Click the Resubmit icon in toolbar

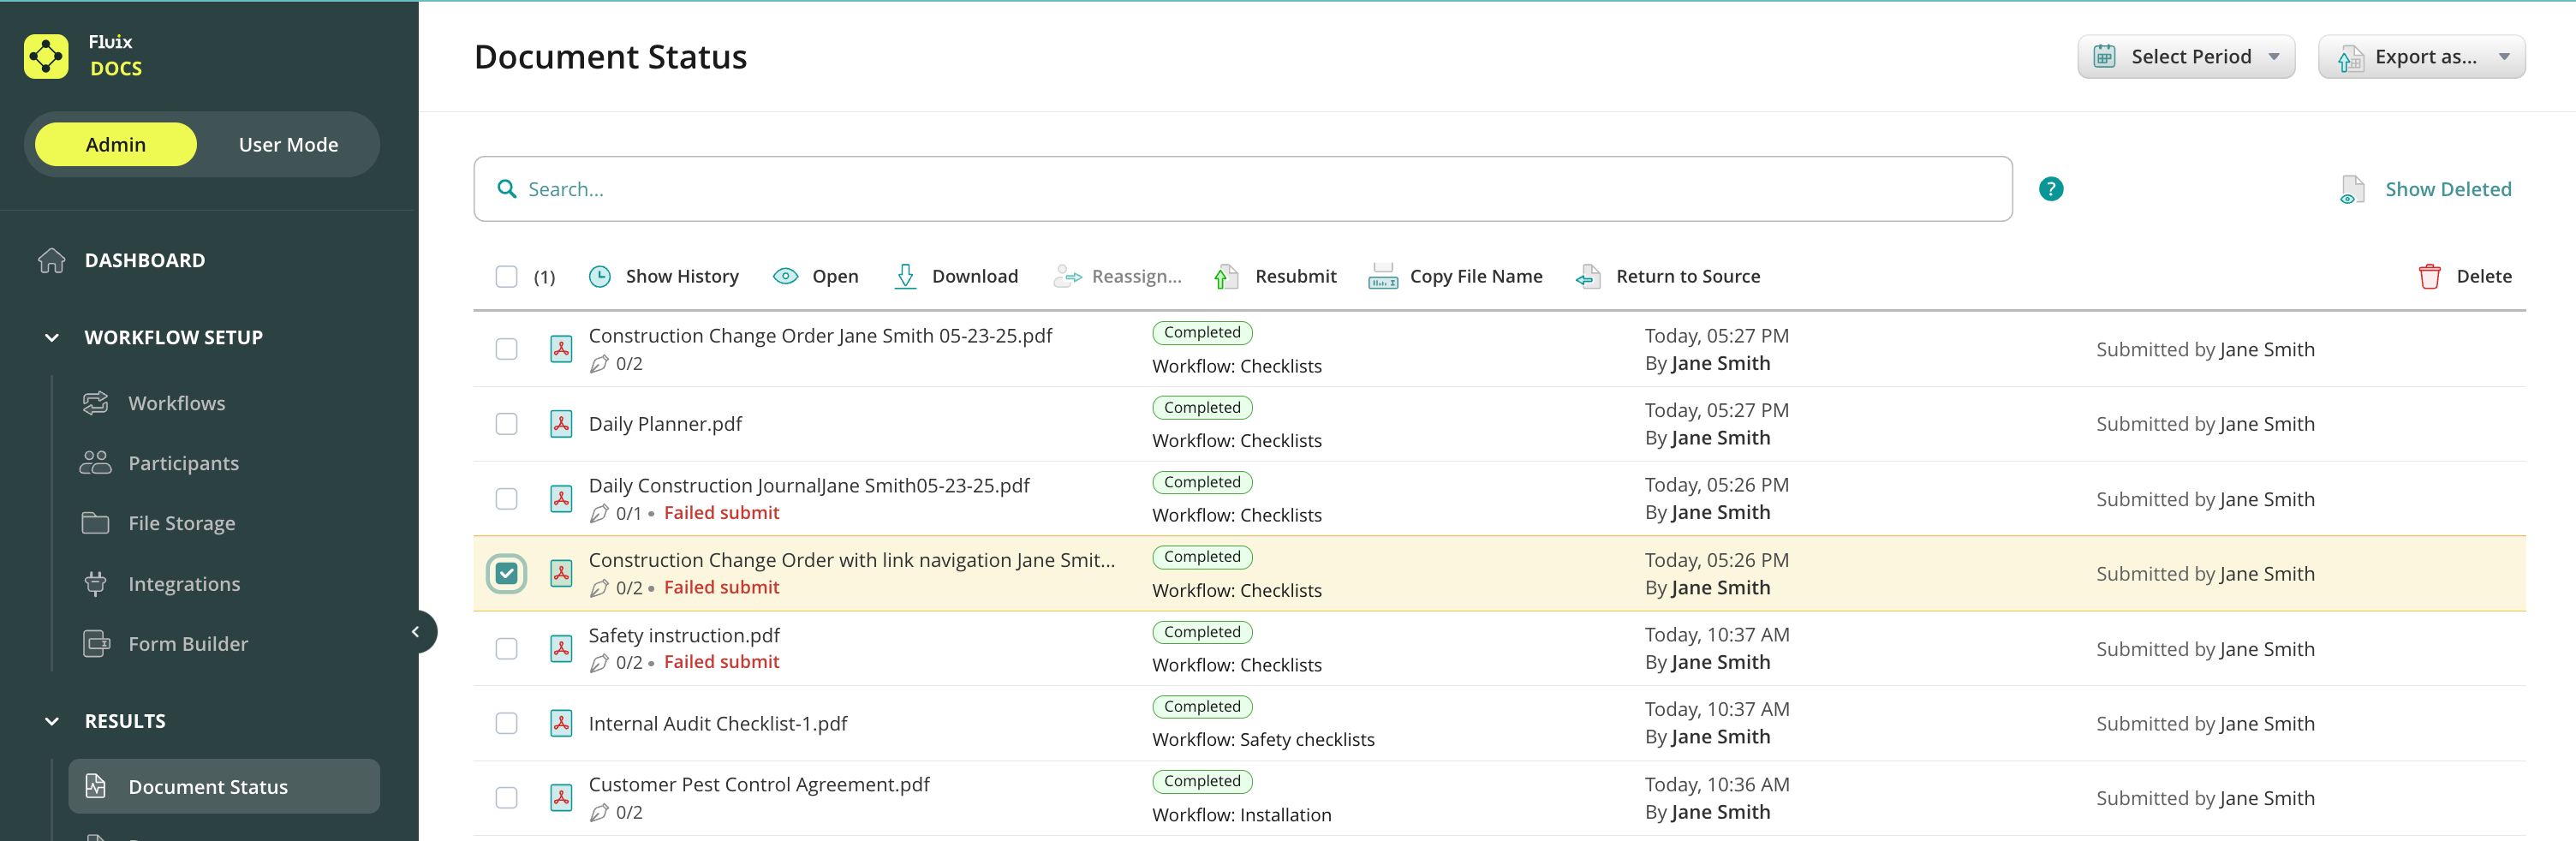[1226, 277]
